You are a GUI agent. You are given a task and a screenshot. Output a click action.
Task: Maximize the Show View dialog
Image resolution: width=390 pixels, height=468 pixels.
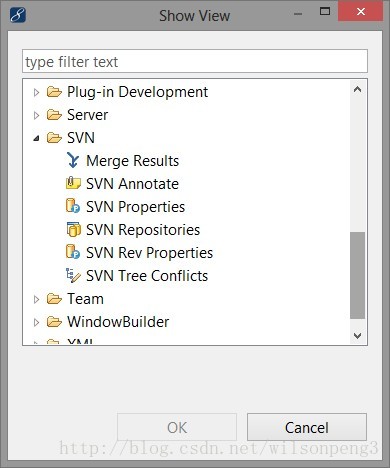pyautogui.click(x=325, y=12)
